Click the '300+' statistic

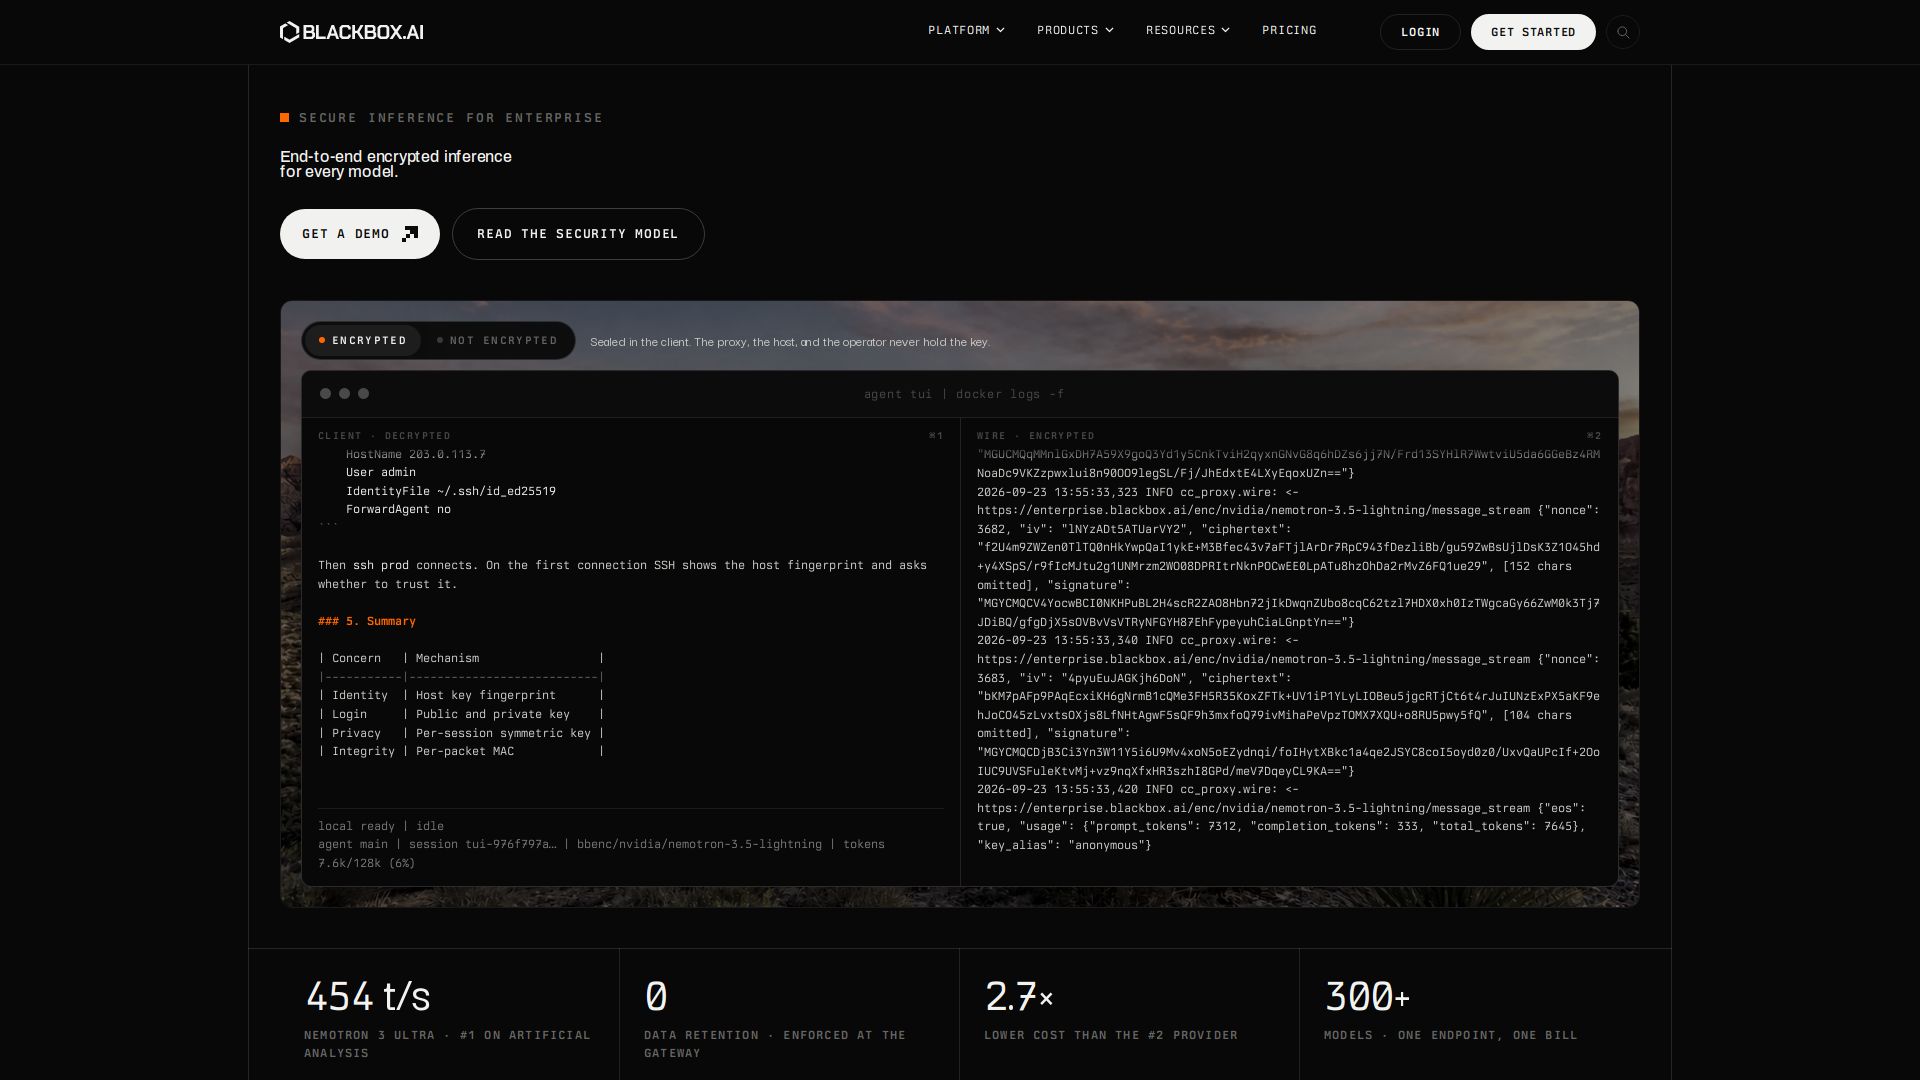1367,996
